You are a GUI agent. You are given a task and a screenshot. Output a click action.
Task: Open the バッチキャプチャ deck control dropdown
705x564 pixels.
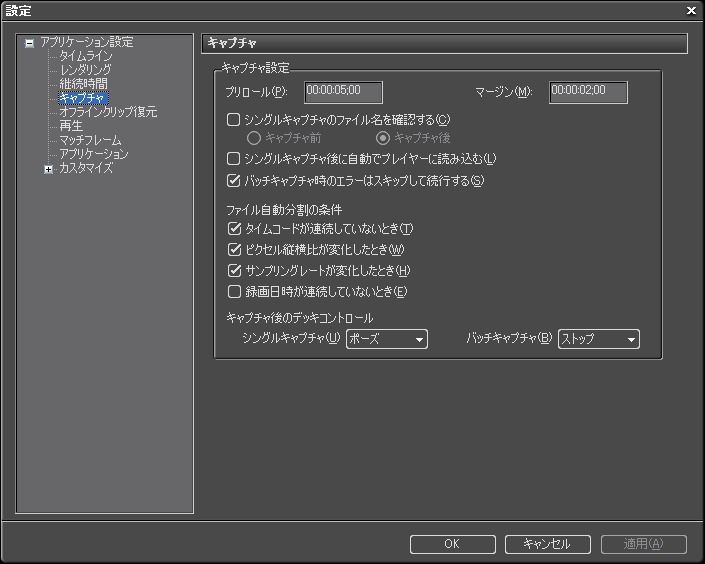[x=598, y=339]
